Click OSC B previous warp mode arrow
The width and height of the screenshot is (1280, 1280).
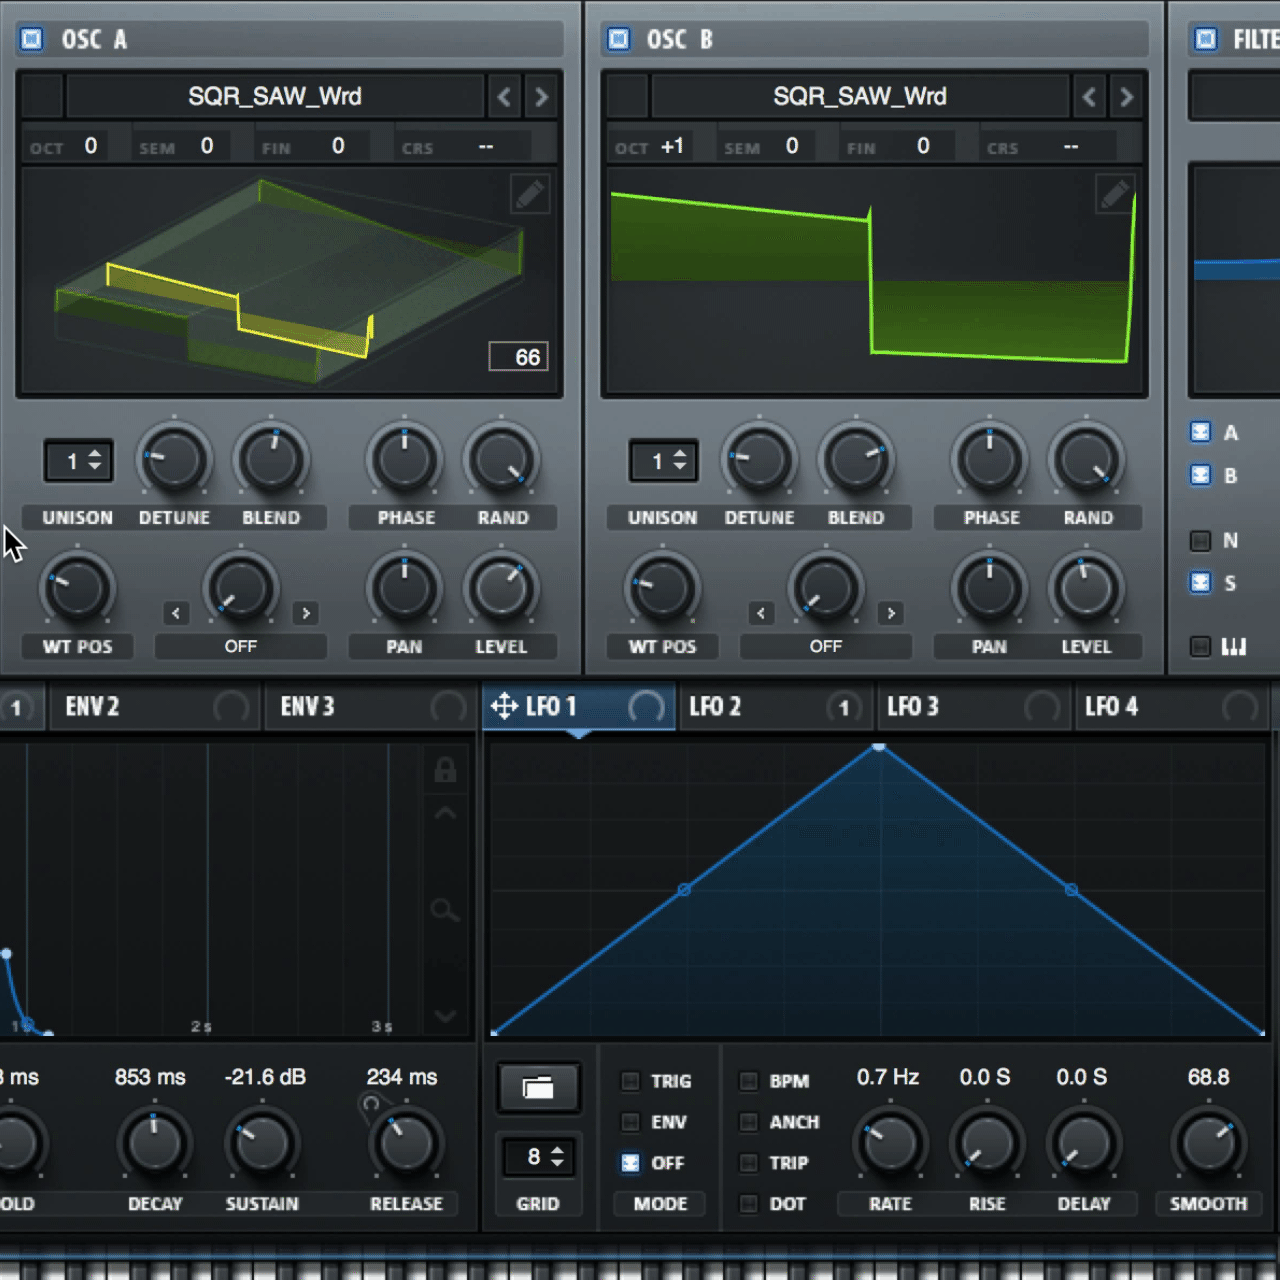761,613
